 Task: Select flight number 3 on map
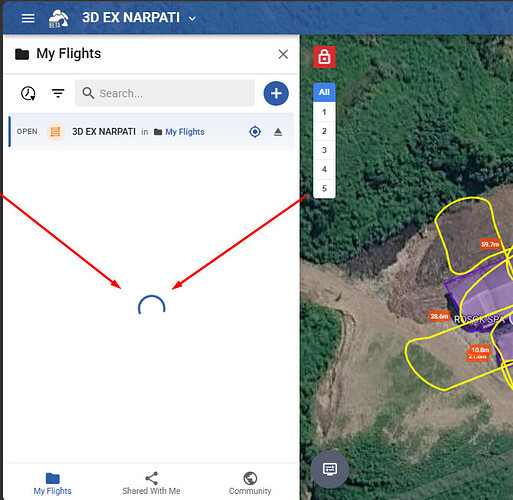coord(324,150)
